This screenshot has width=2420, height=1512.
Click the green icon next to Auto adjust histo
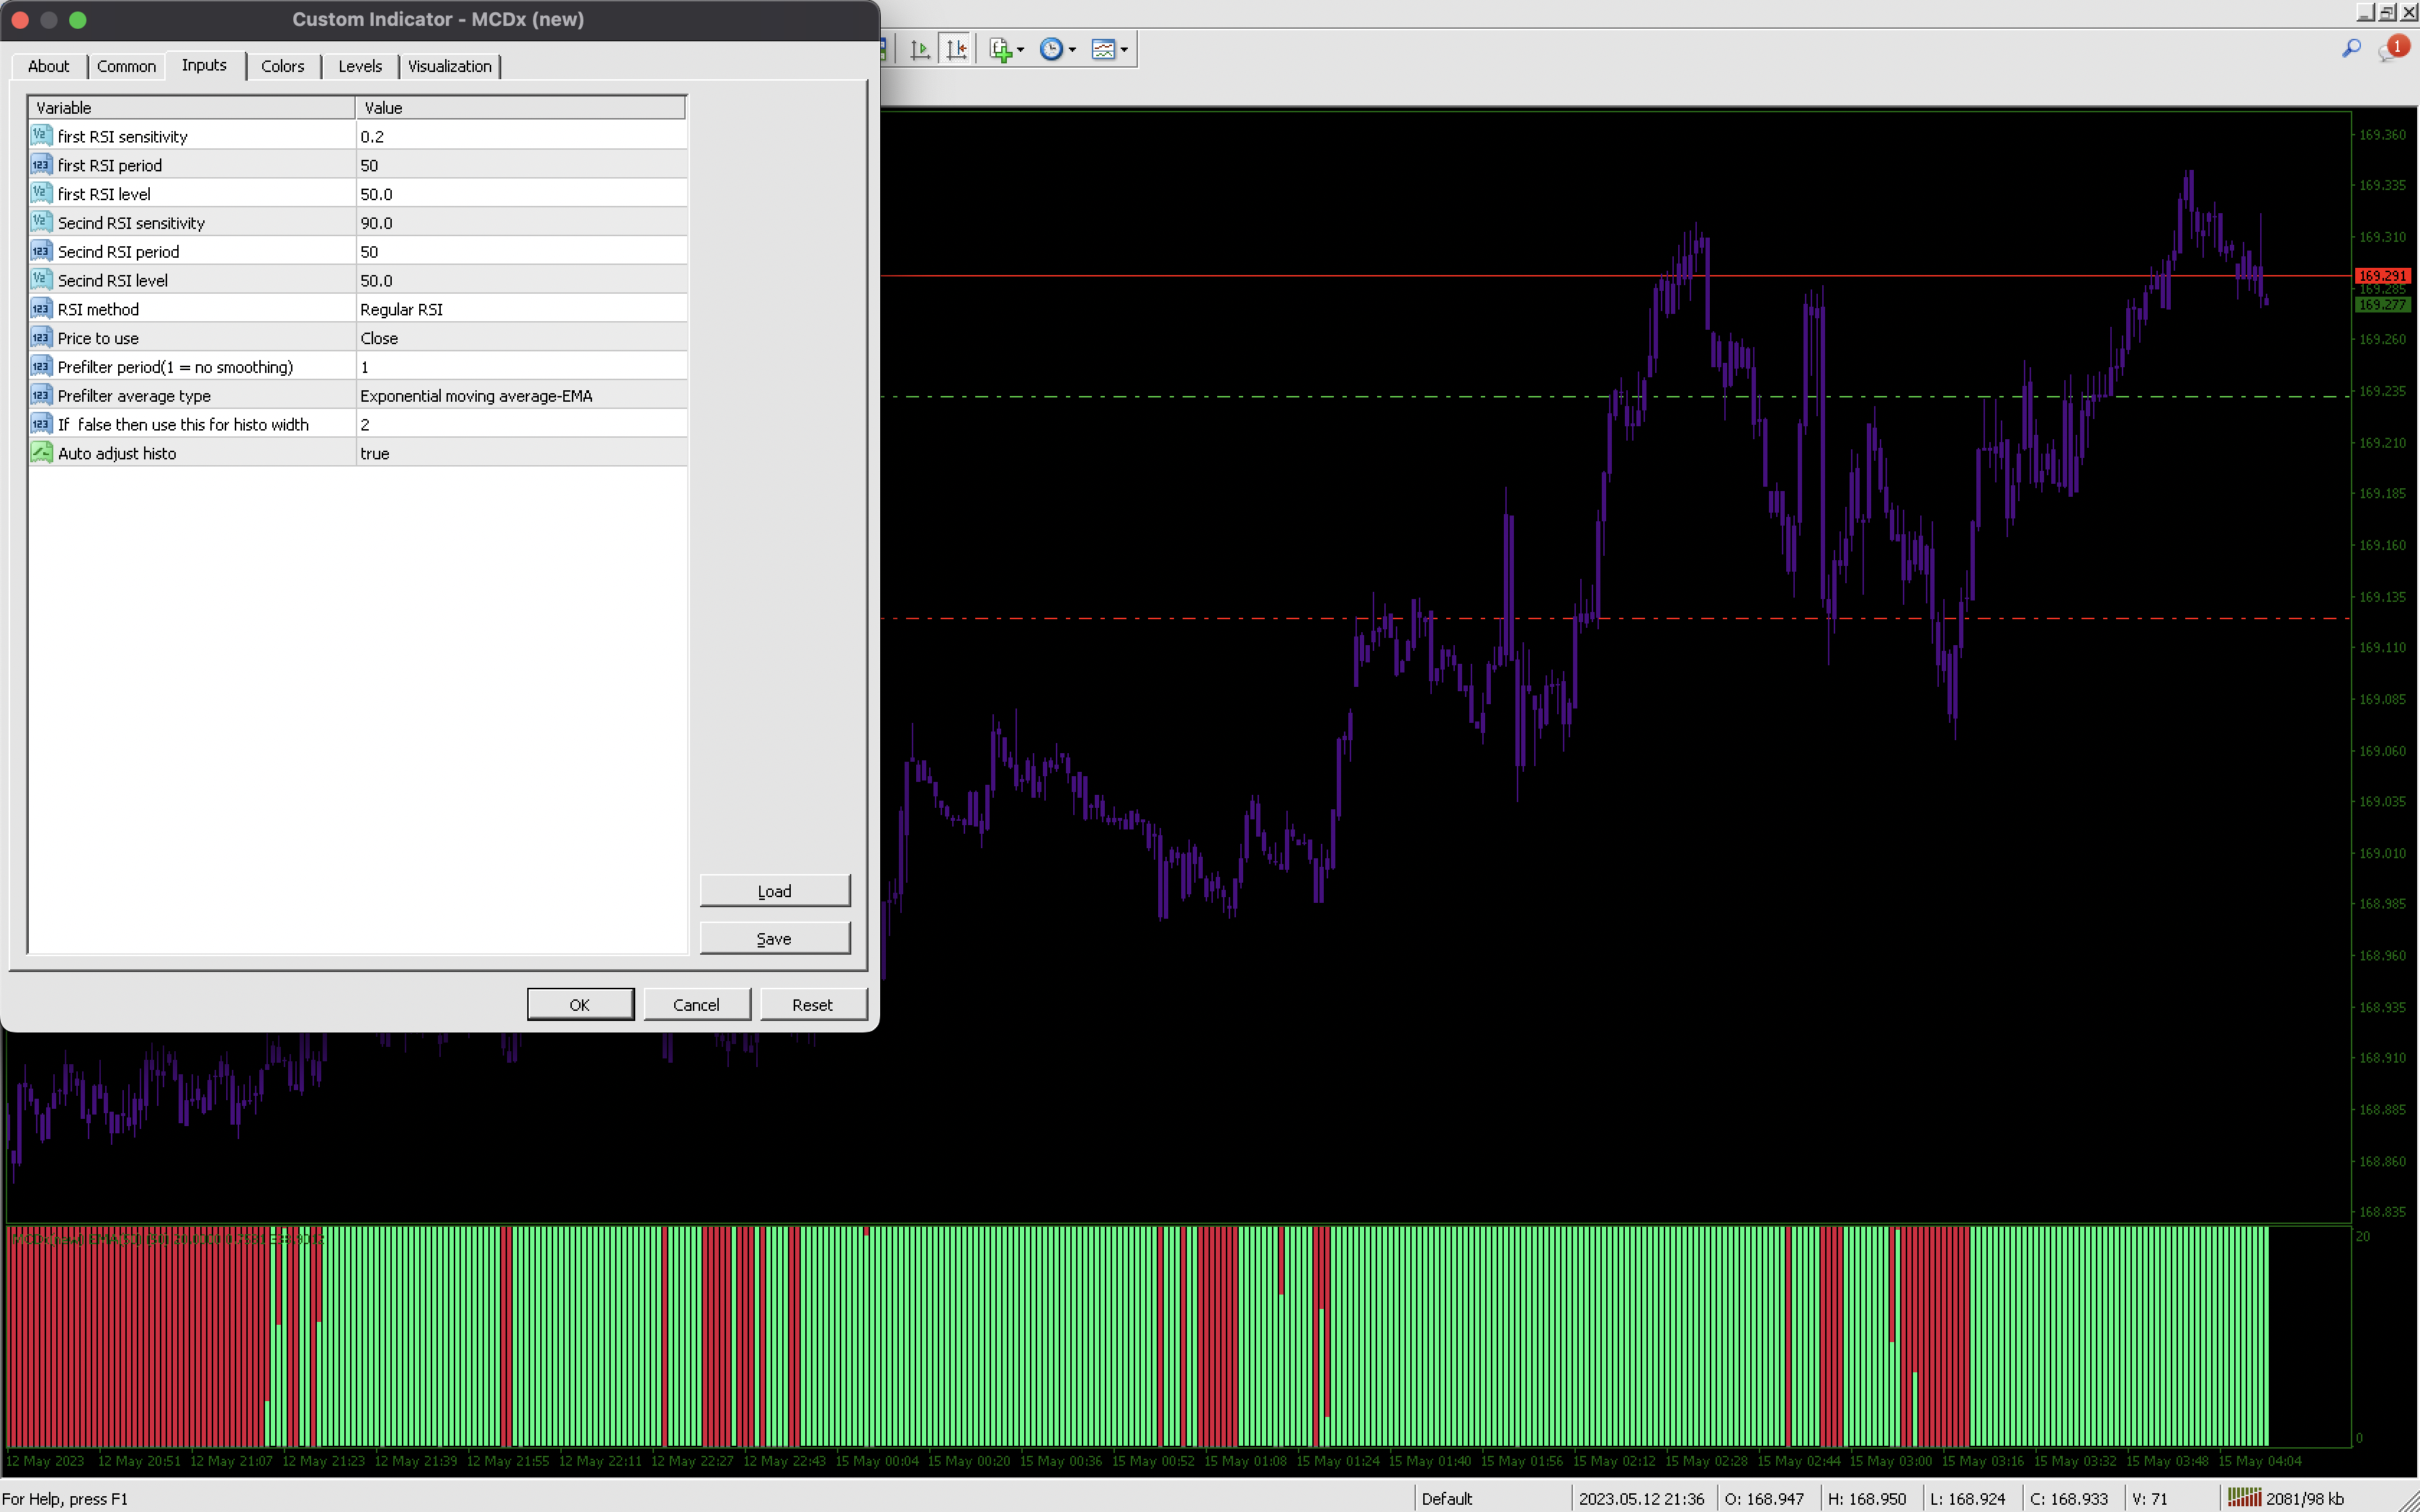[x=41, y=453]
